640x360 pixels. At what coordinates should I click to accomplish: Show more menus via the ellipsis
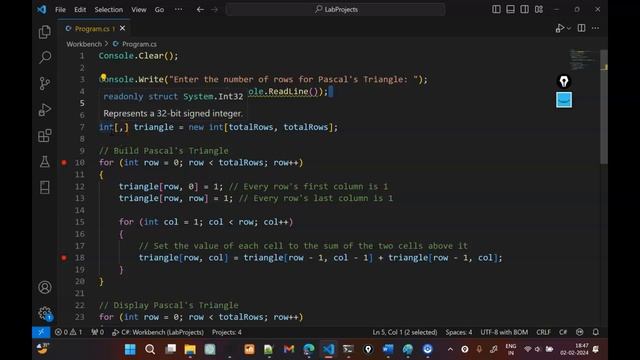179,9
